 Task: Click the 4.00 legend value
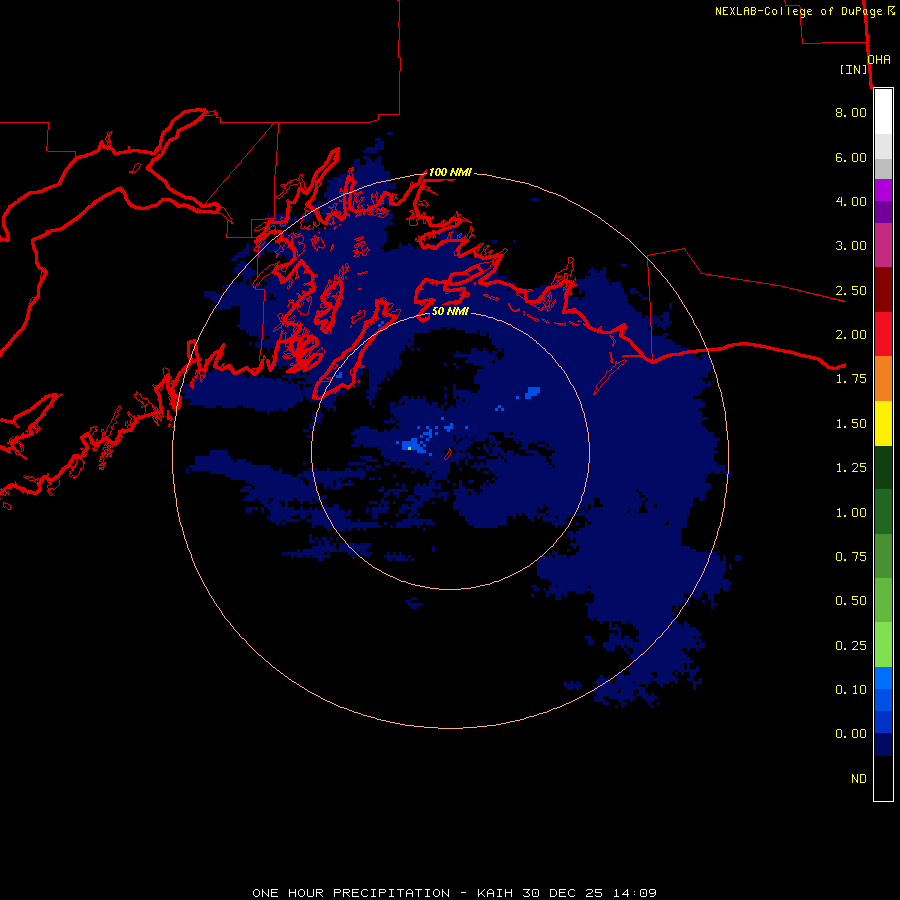click(851, 201)
